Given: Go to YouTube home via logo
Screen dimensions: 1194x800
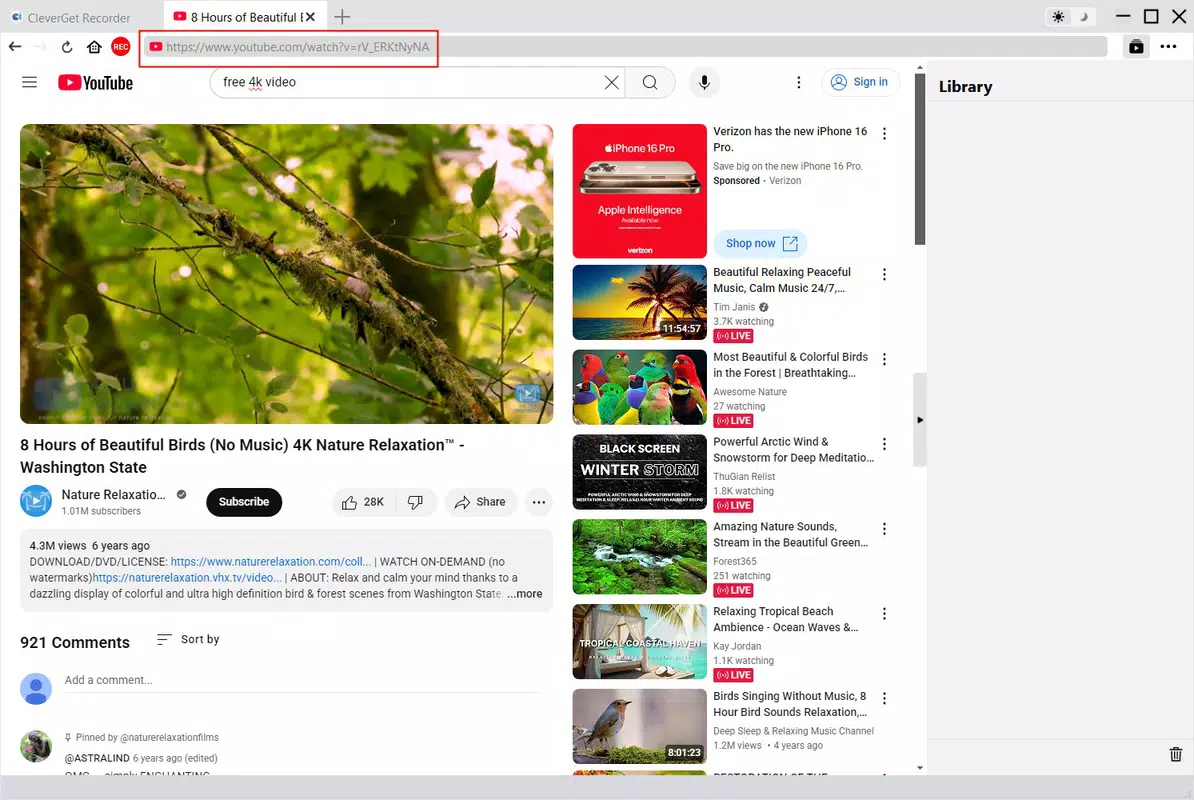Looking at the screenshot, I should point(95,82).
